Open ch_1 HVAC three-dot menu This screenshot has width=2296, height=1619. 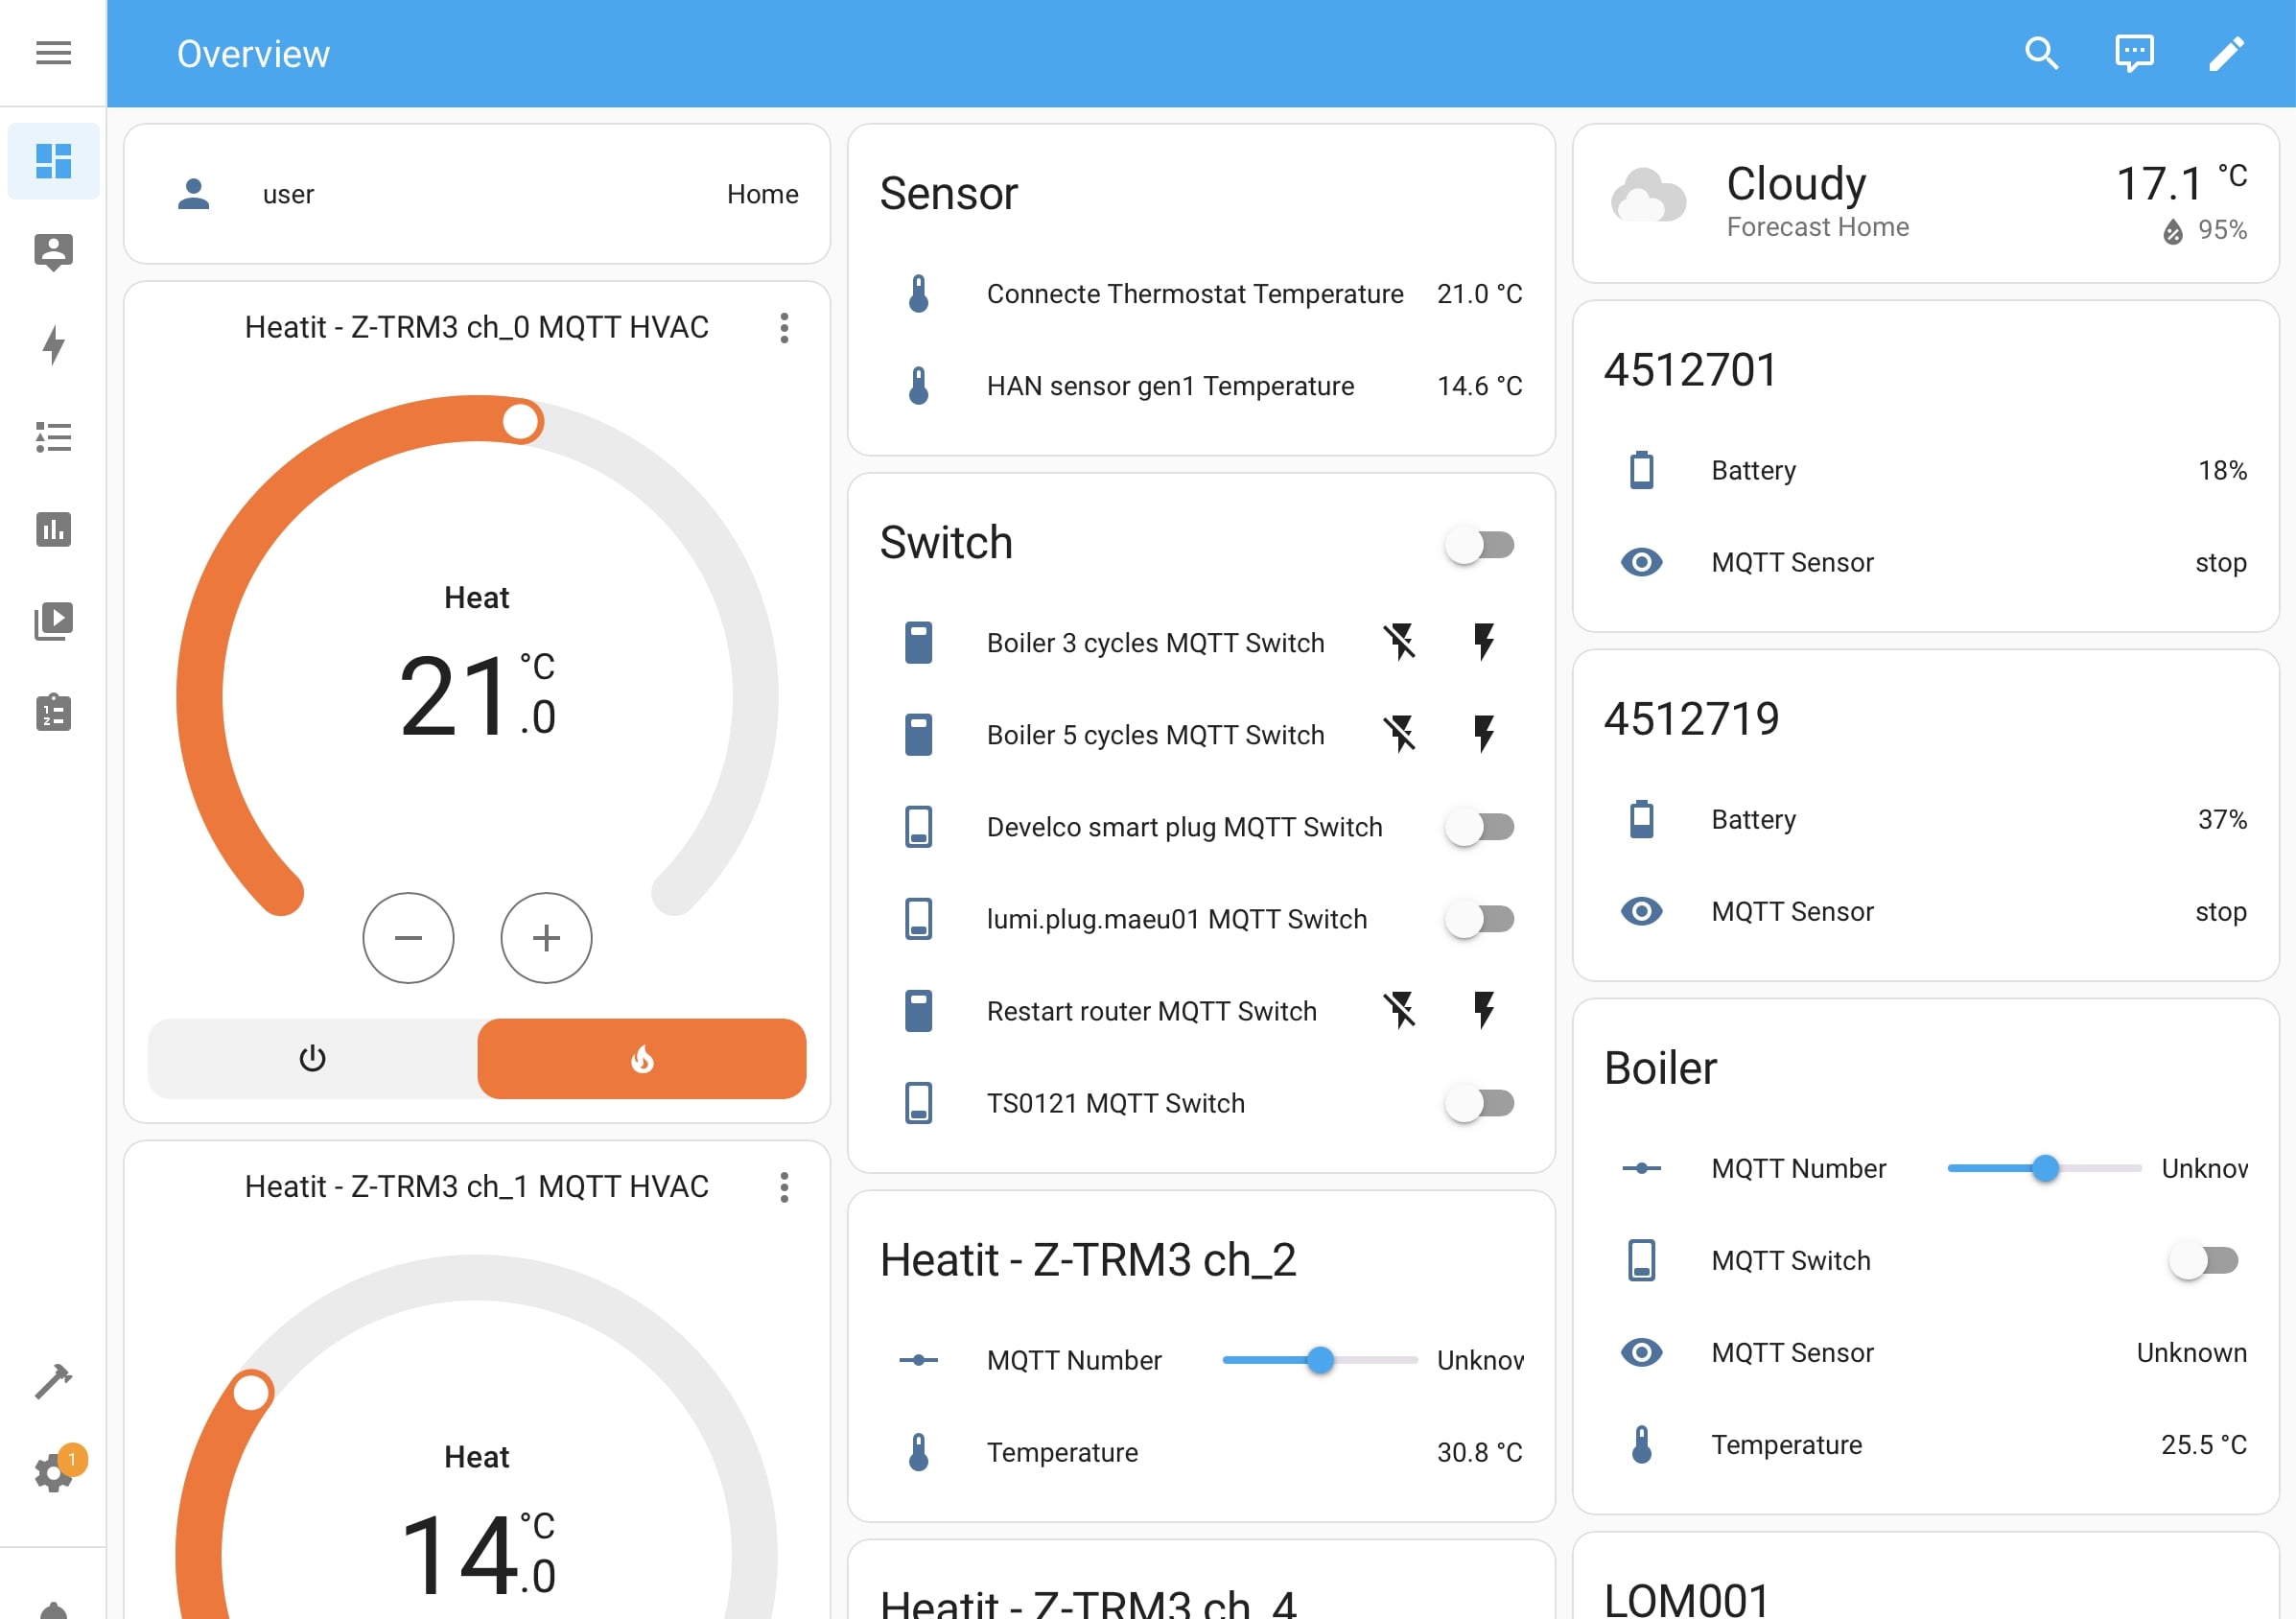[784, 1187]
